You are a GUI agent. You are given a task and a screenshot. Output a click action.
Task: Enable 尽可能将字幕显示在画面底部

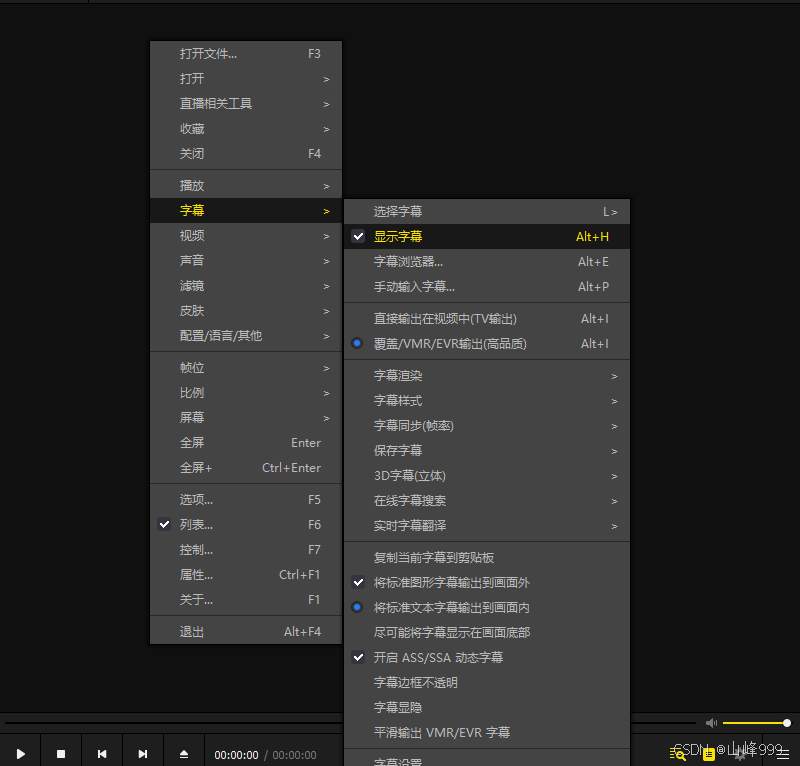point(487,632)
